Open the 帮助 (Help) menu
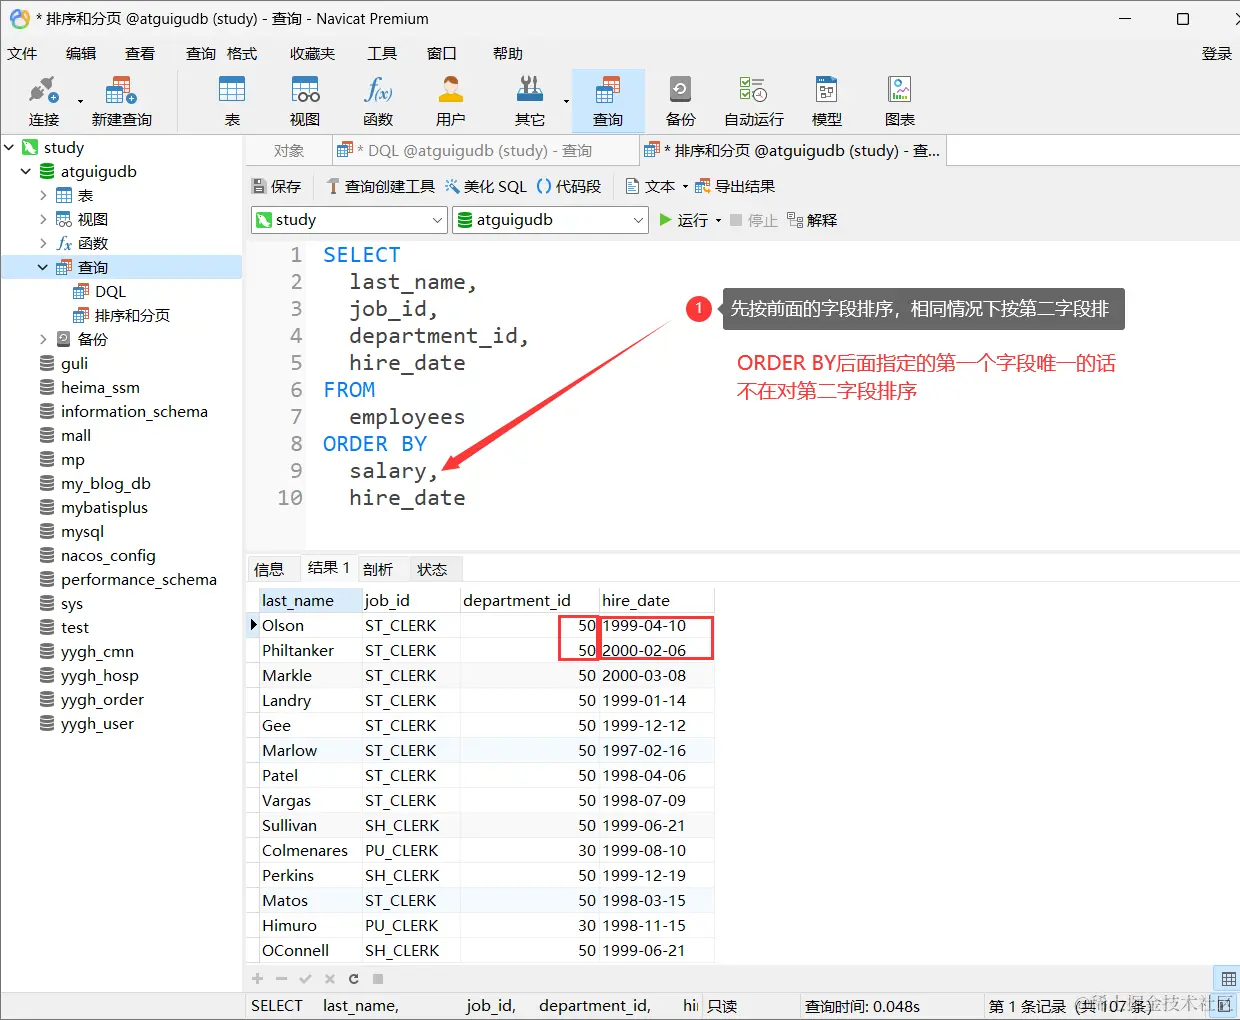This screenshot has height=1020, width=1240. [508, 54]
